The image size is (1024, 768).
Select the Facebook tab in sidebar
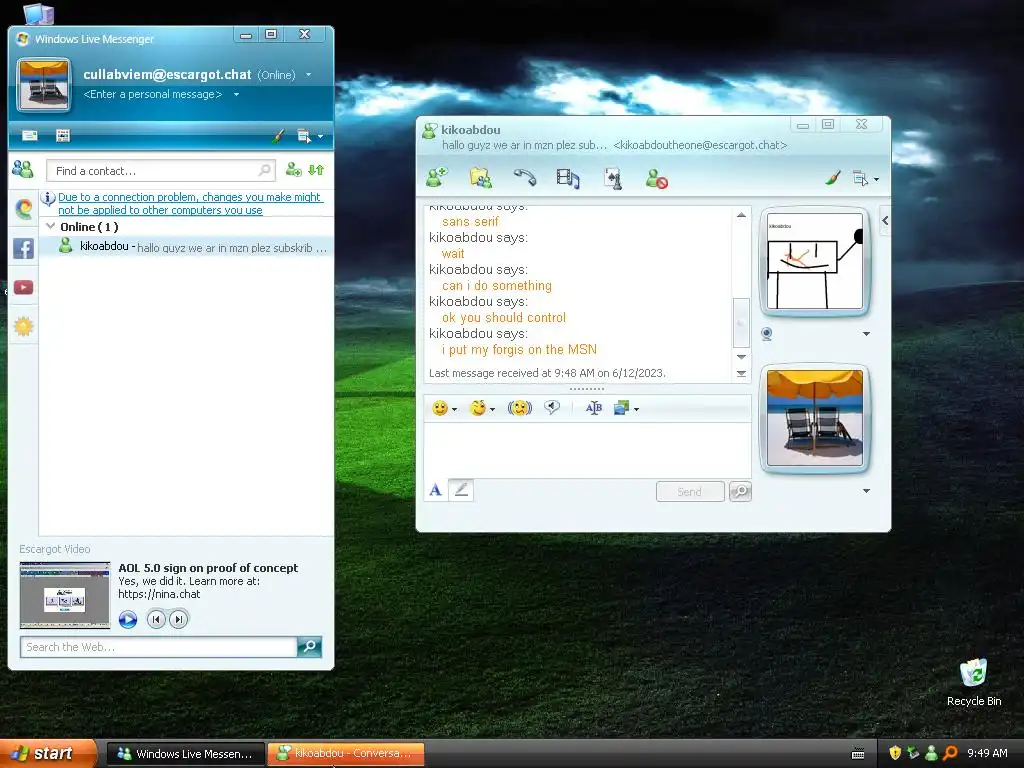pyautogui.click(x=24, y=248)
